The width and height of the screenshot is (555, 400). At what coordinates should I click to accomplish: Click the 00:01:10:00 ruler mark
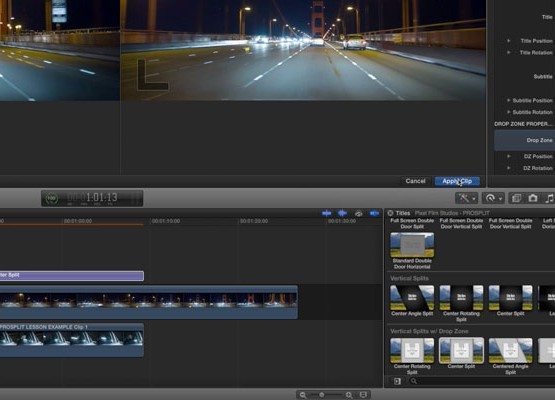(x=166, y=221)
